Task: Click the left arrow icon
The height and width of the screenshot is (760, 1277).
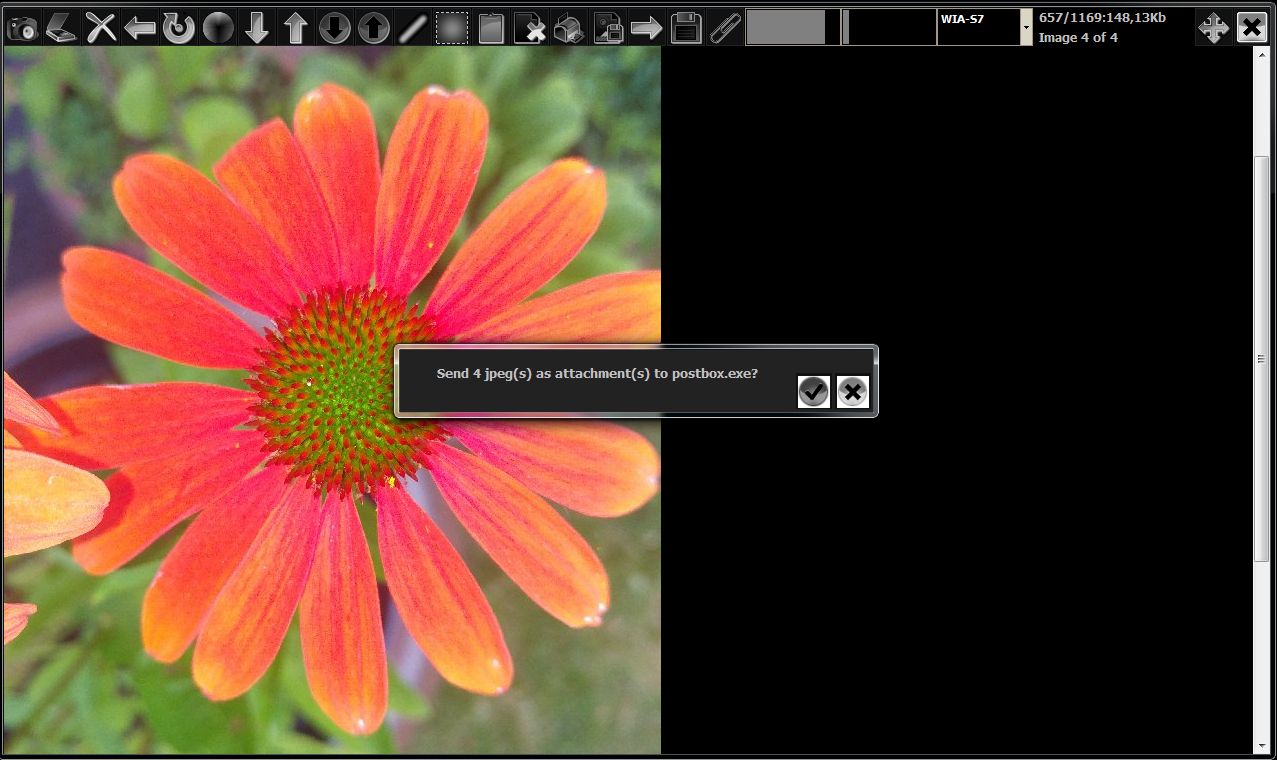Action: click(x=140, y=27)
